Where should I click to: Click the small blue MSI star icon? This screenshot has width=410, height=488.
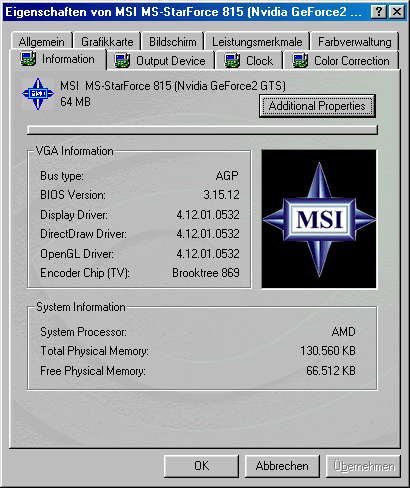[x=38, y=94]
